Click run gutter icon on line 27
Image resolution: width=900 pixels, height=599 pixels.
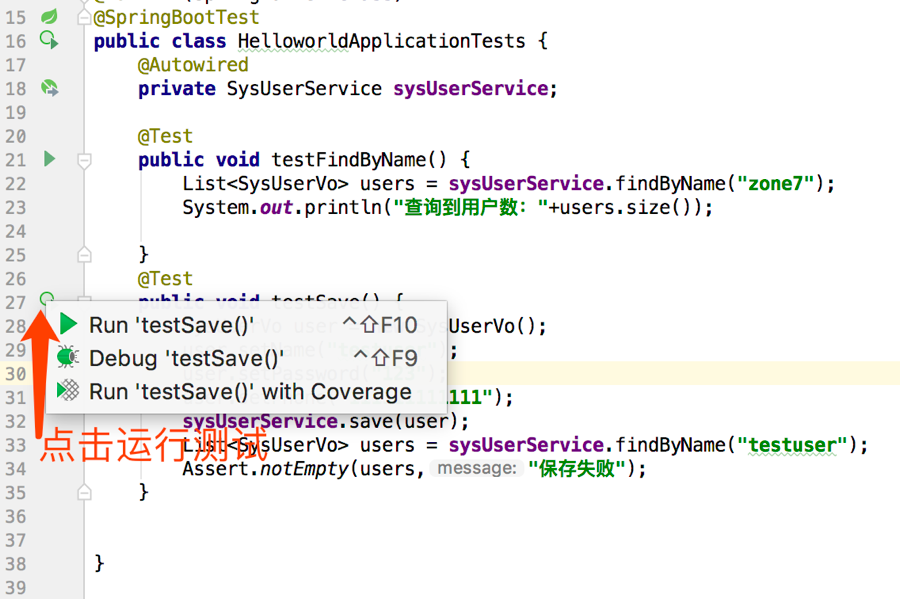(x=47, y=299)
